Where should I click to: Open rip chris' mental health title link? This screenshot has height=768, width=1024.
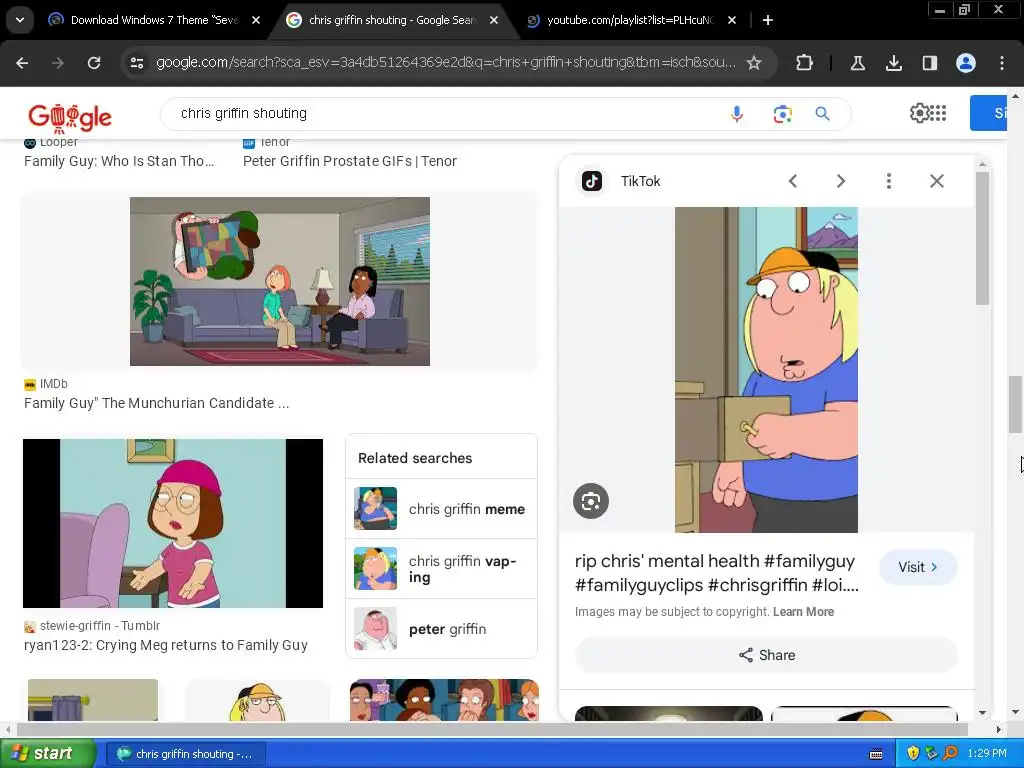tap(716, 573)
